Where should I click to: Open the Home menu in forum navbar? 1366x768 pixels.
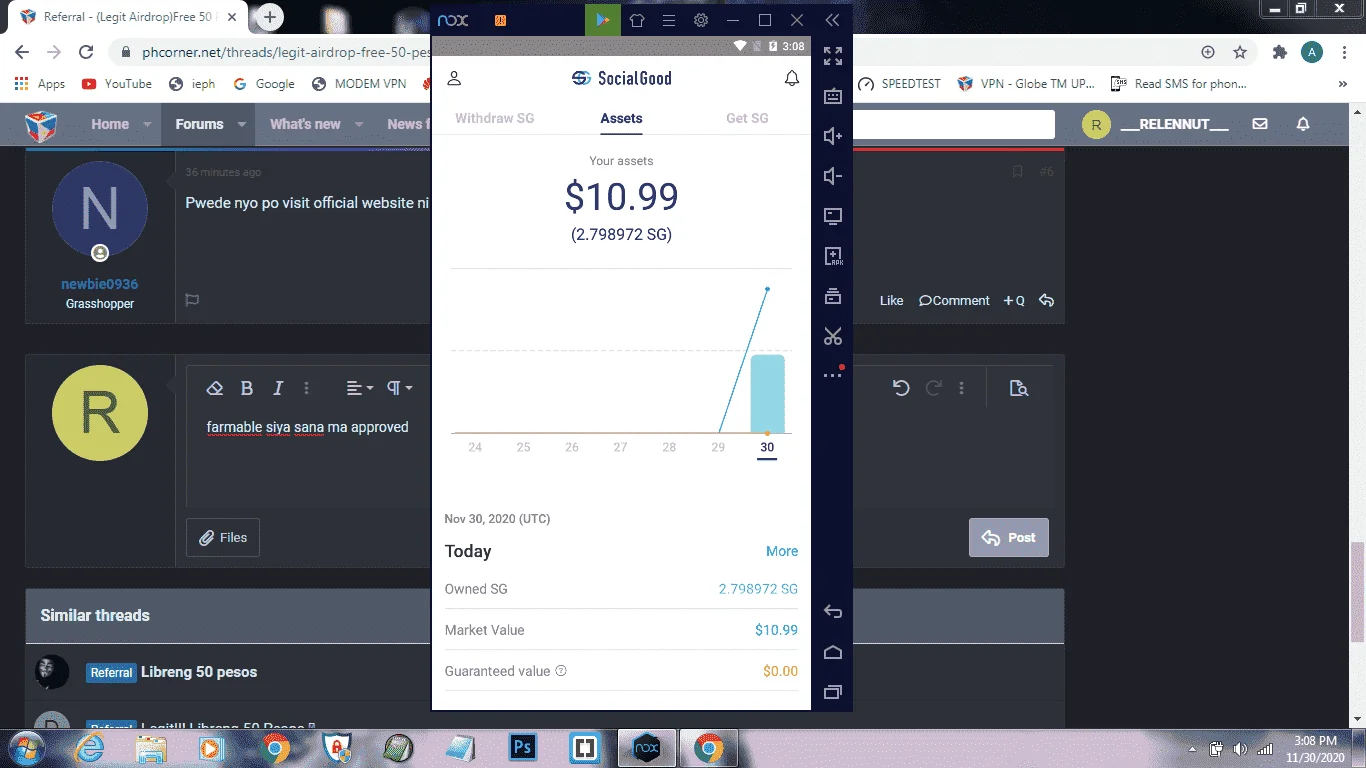point(110,124)
